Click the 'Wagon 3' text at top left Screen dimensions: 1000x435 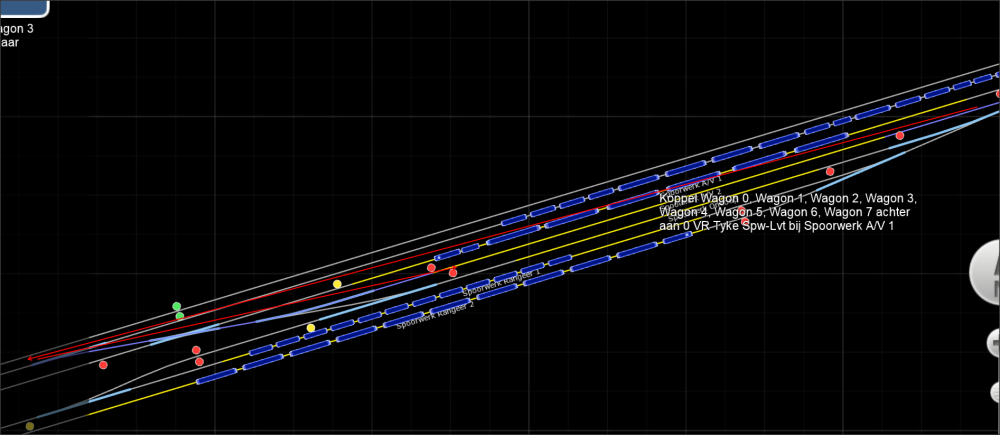[16, 29]
